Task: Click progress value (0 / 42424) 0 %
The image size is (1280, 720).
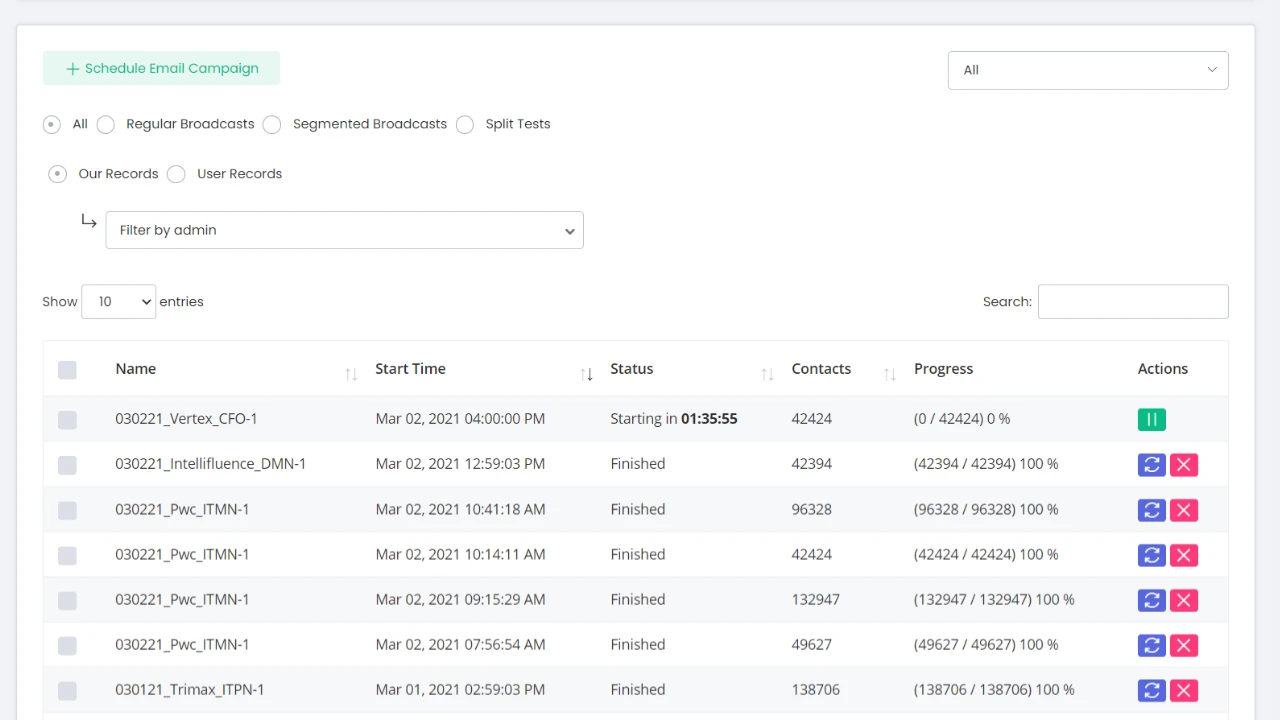Action: (962, 419)
